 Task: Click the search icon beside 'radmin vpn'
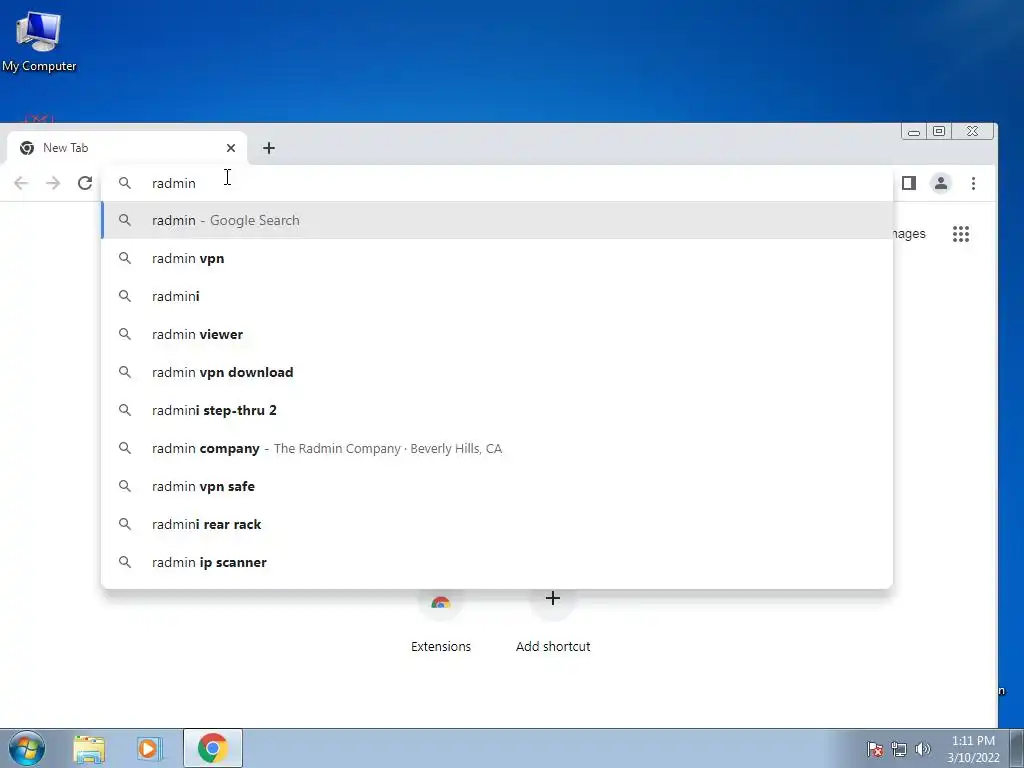(125, 259)
